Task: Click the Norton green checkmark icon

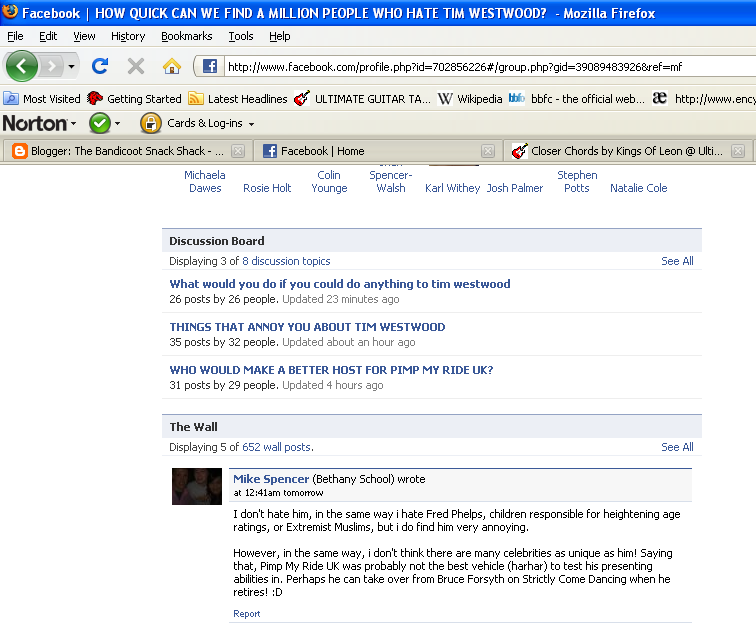Action: click(99, 123)
